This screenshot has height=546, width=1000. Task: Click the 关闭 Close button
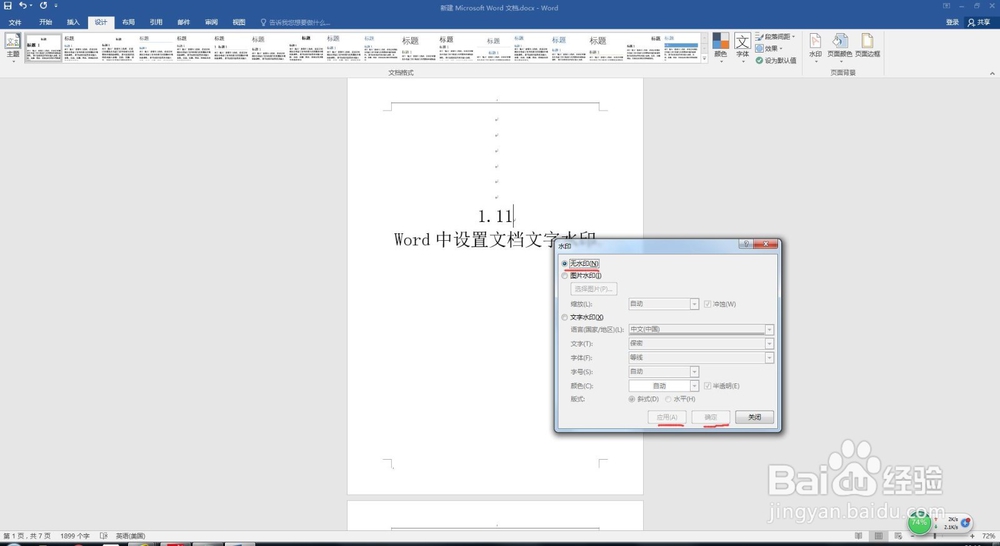[x=754, y=417]
